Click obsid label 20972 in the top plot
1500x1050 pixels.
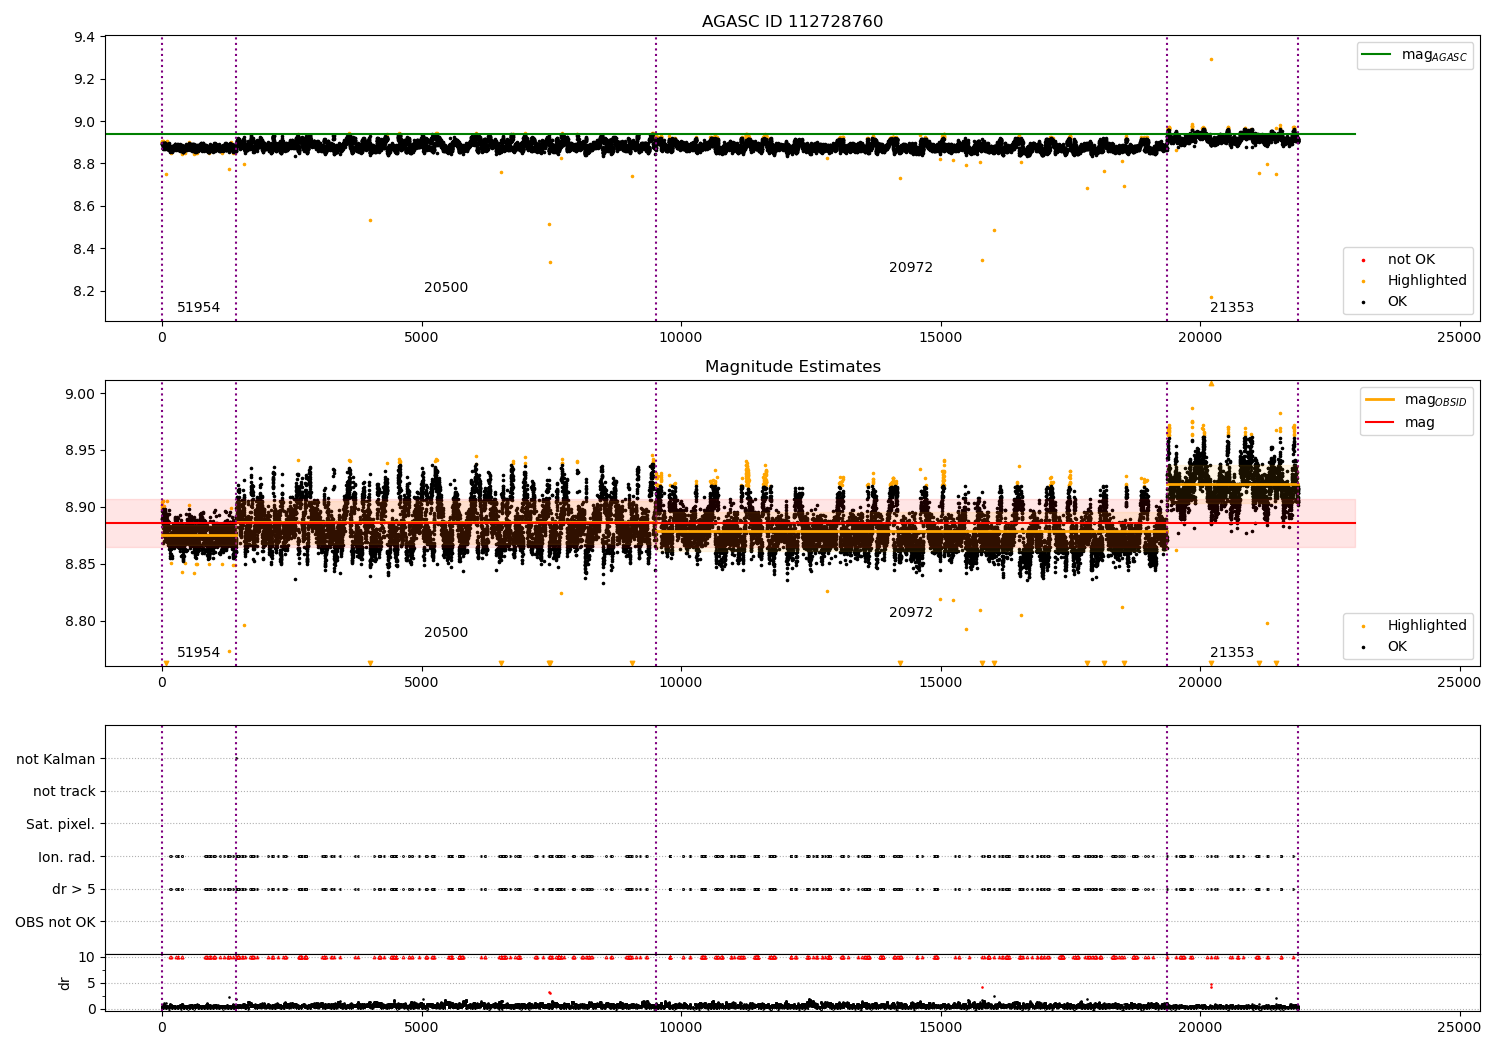pyautogui.click(x=911, y=268)
